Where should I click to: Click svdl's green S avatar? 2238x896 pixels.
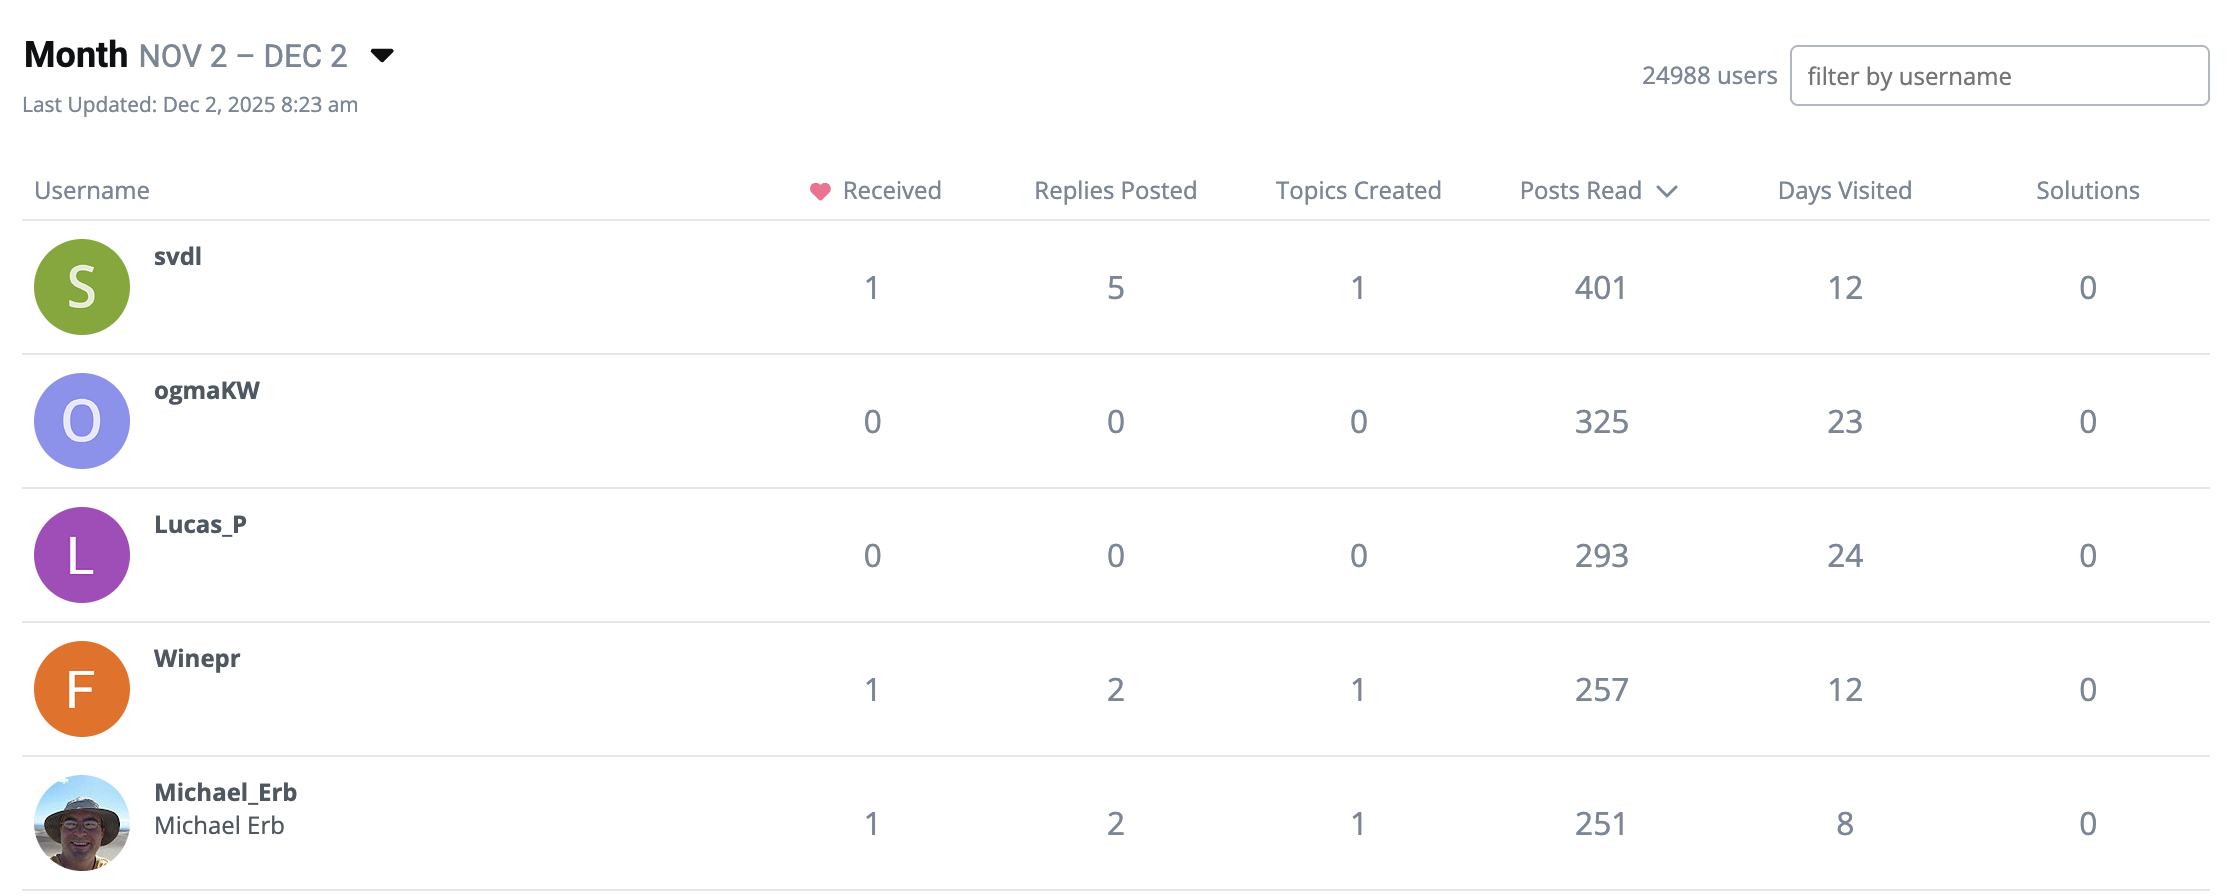[82, 287]
